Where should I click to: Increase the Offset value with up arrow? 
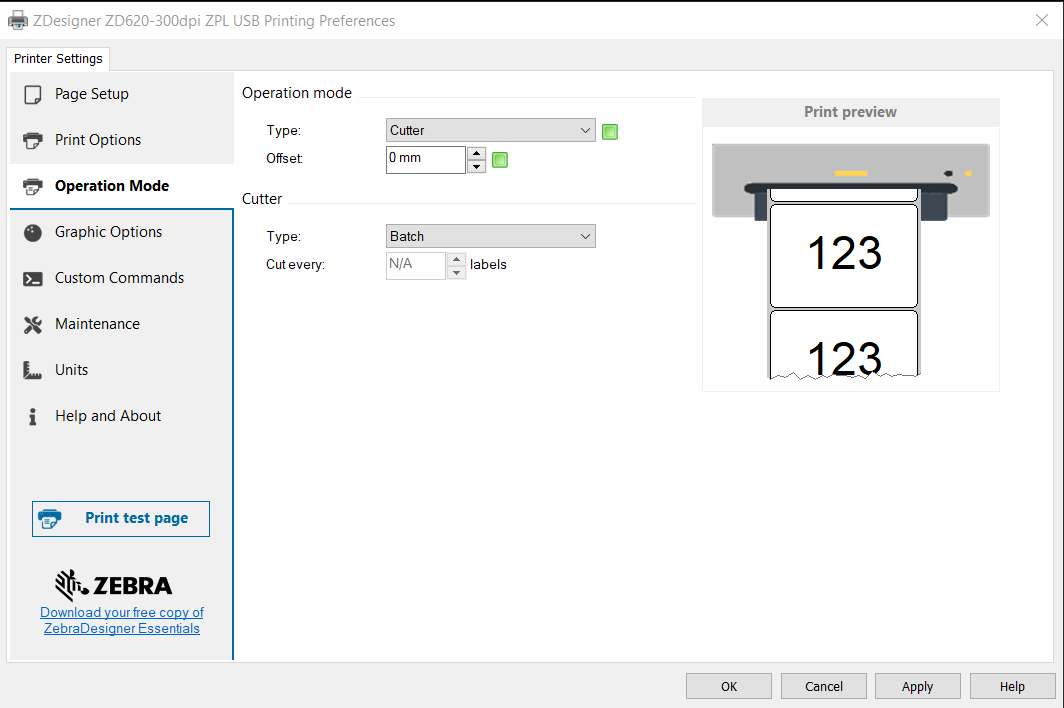[x=477, y=153]
